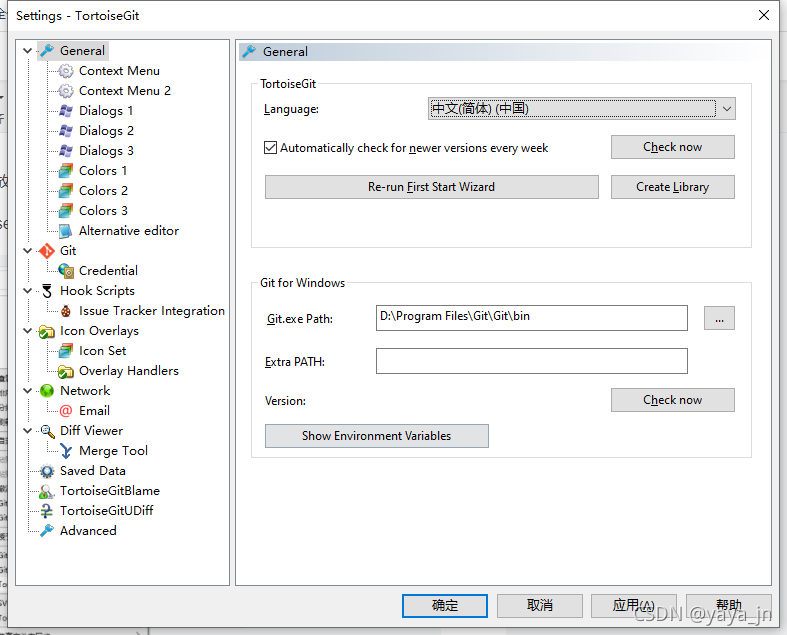Click the General wrench icon in the tree

47,51
